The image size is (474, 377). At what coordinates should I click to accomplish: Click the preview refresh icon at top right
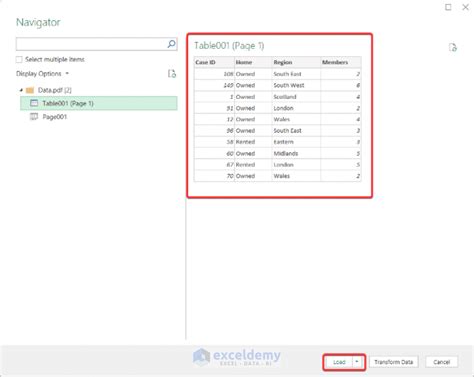pyautogui.click(x=453, y=48)
